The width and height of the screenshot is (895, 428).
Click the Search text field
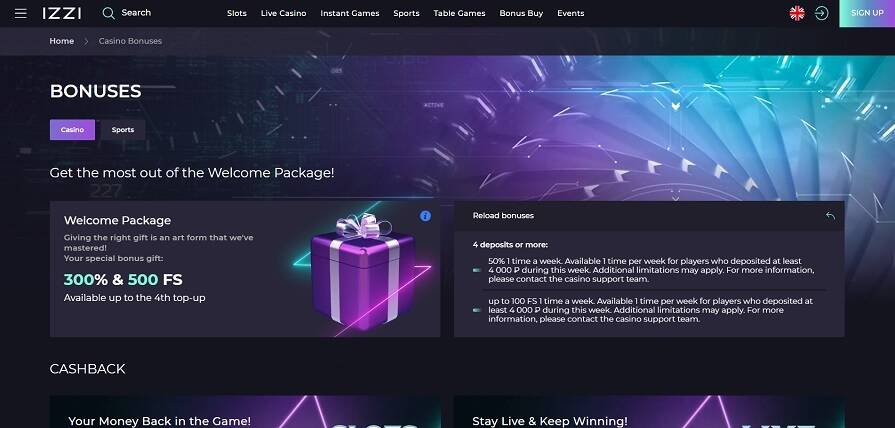(136, 13)
